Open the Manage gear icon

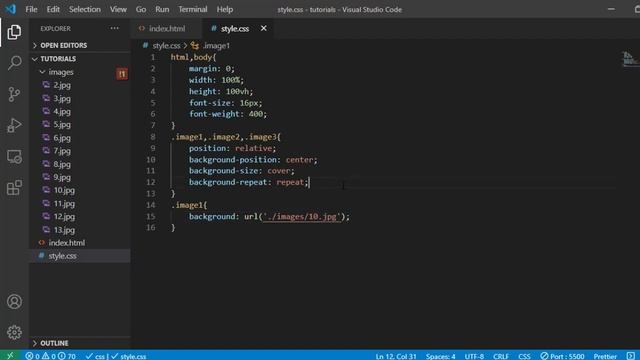coord(14,332)
